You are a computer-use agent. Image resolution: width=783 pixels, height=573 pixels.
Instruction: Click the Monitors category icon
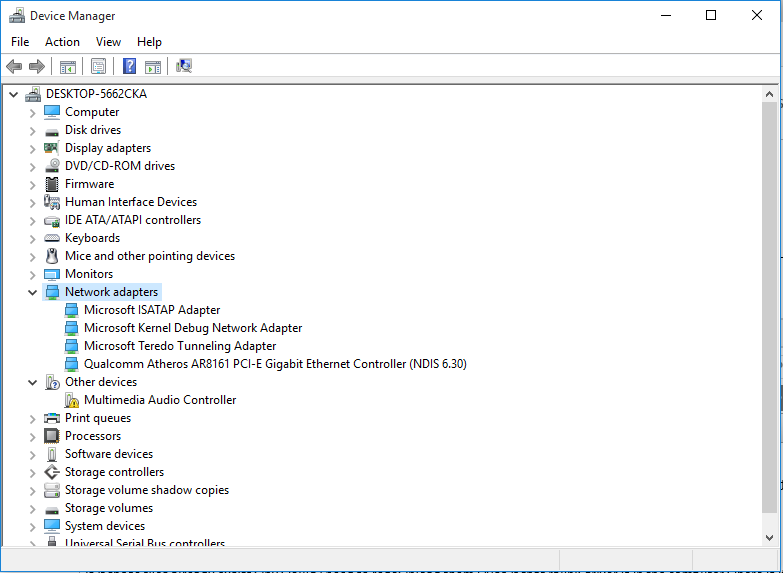52,274
